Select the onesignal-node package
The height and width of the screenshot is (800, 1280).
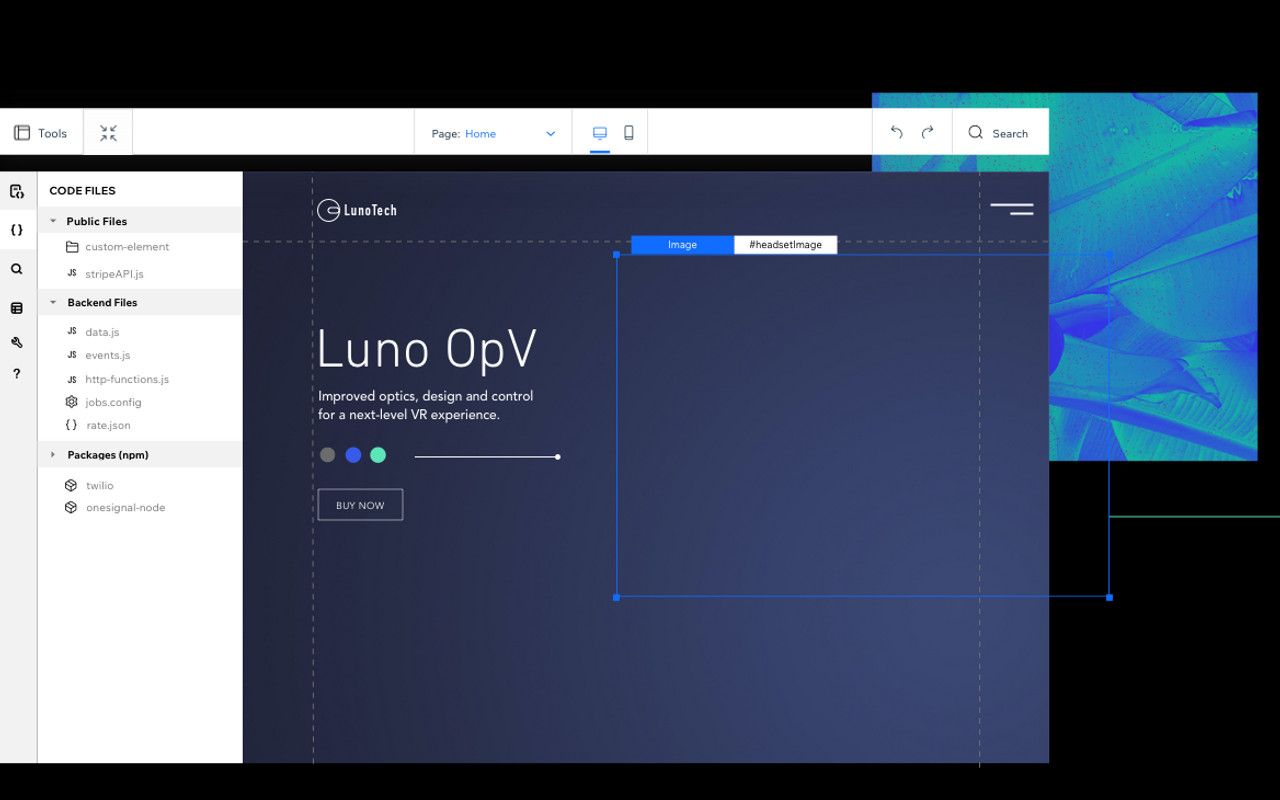pos(115,507)
